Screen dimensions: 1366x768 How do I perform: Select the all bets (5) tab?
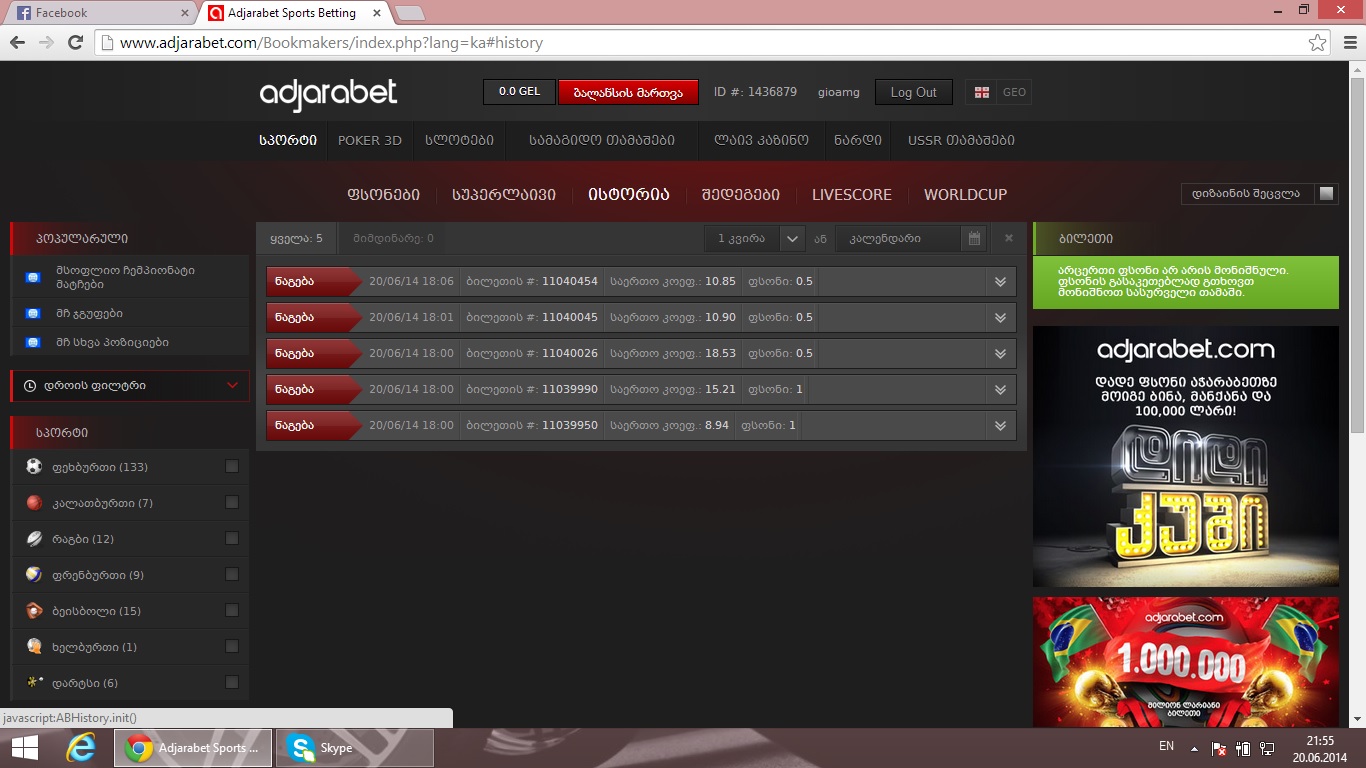click(x=296, y=238)
